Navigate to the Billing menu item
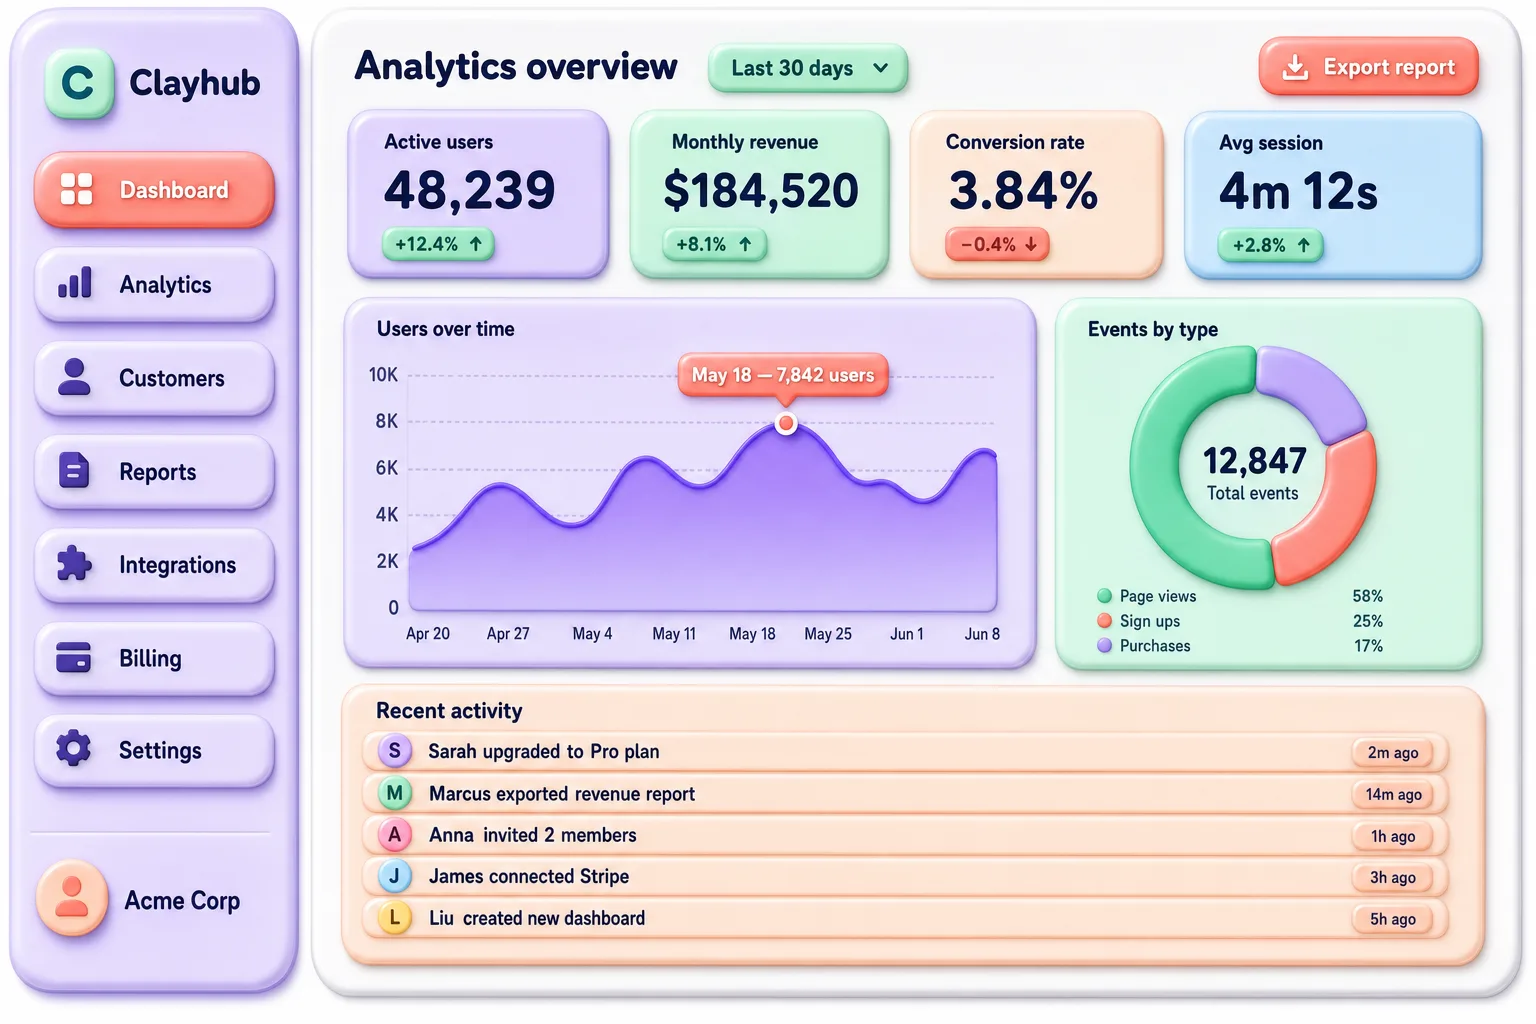This screenshot has width=1536, height=1024. coord(154,658)
